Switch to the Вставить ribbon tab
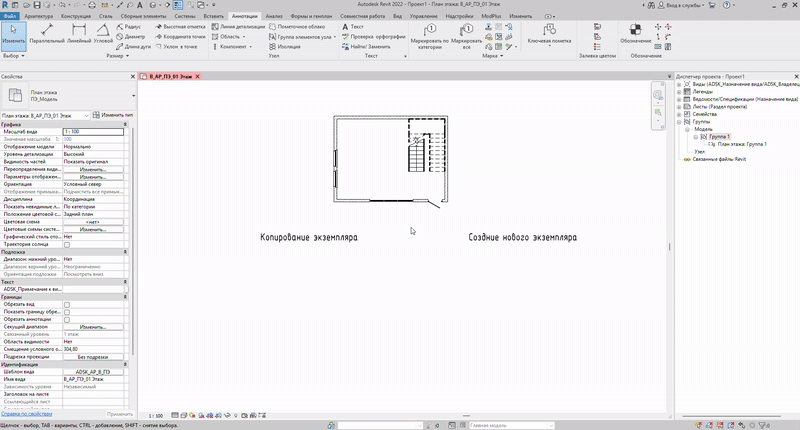 point(213,16)
